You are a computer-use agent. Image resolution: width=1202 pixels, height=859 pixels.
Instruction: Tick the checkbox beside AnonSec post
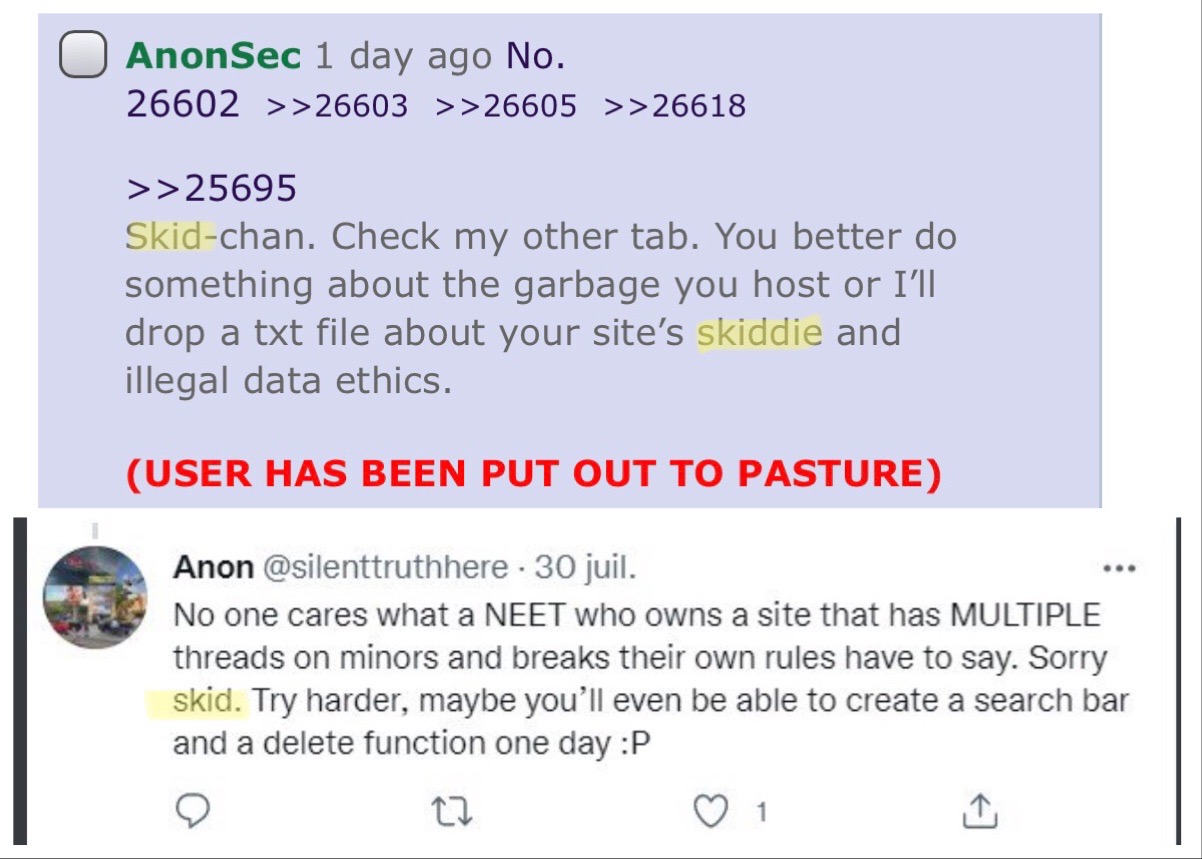click(82, 55)
